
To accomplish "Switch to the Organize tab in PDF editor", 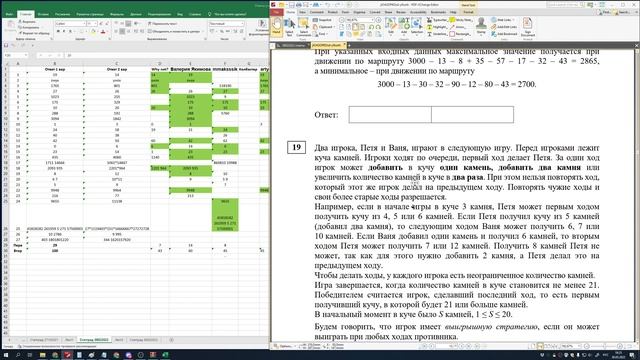I will coord(360,12).
